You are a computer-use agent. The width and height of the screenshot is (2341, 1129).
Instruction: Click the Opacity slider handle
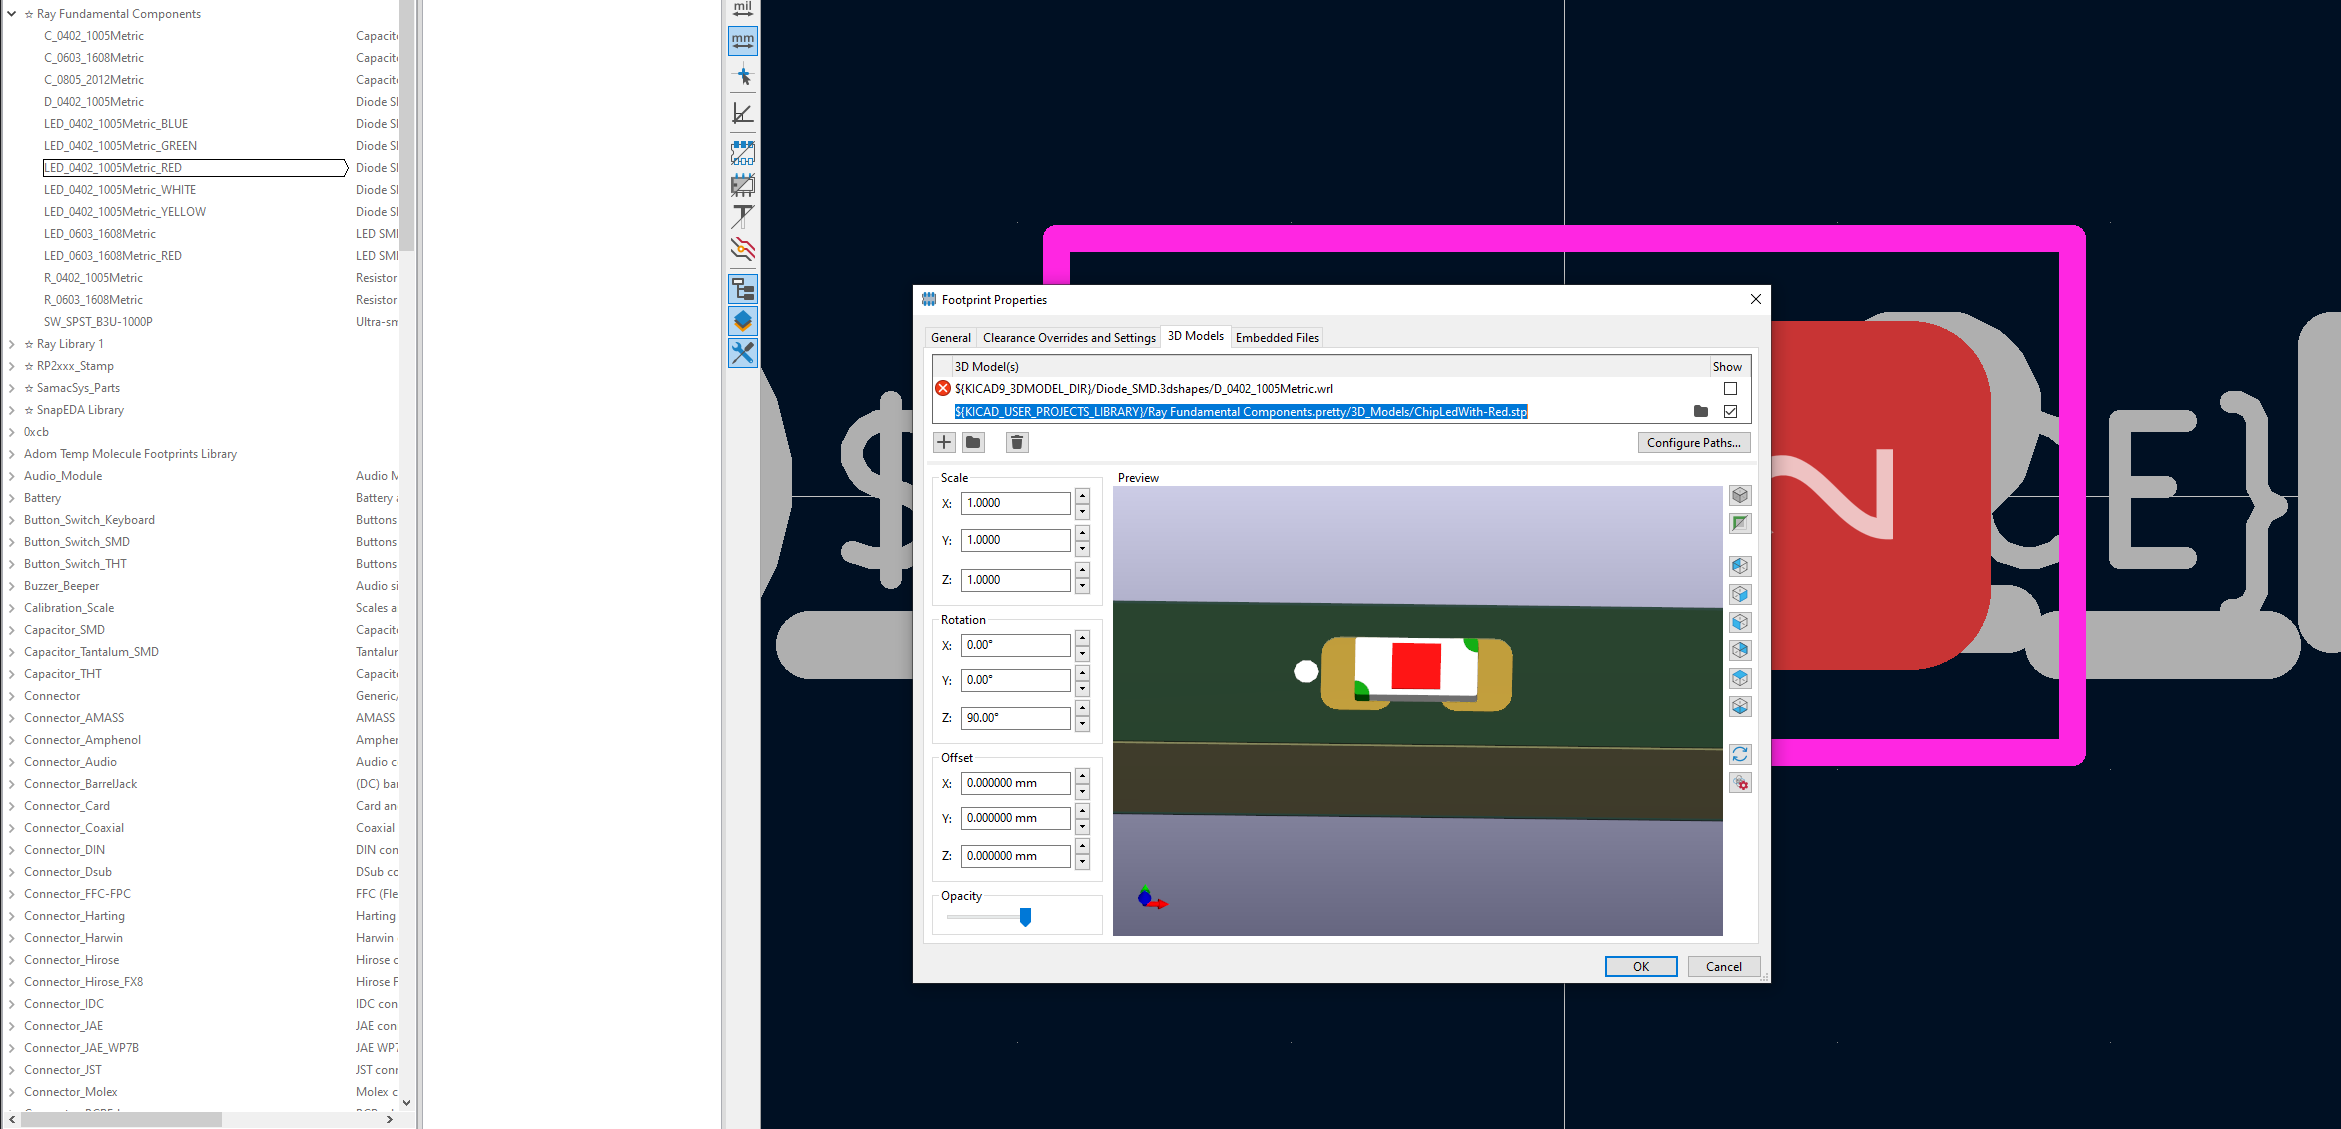(x=1025, y=916)
